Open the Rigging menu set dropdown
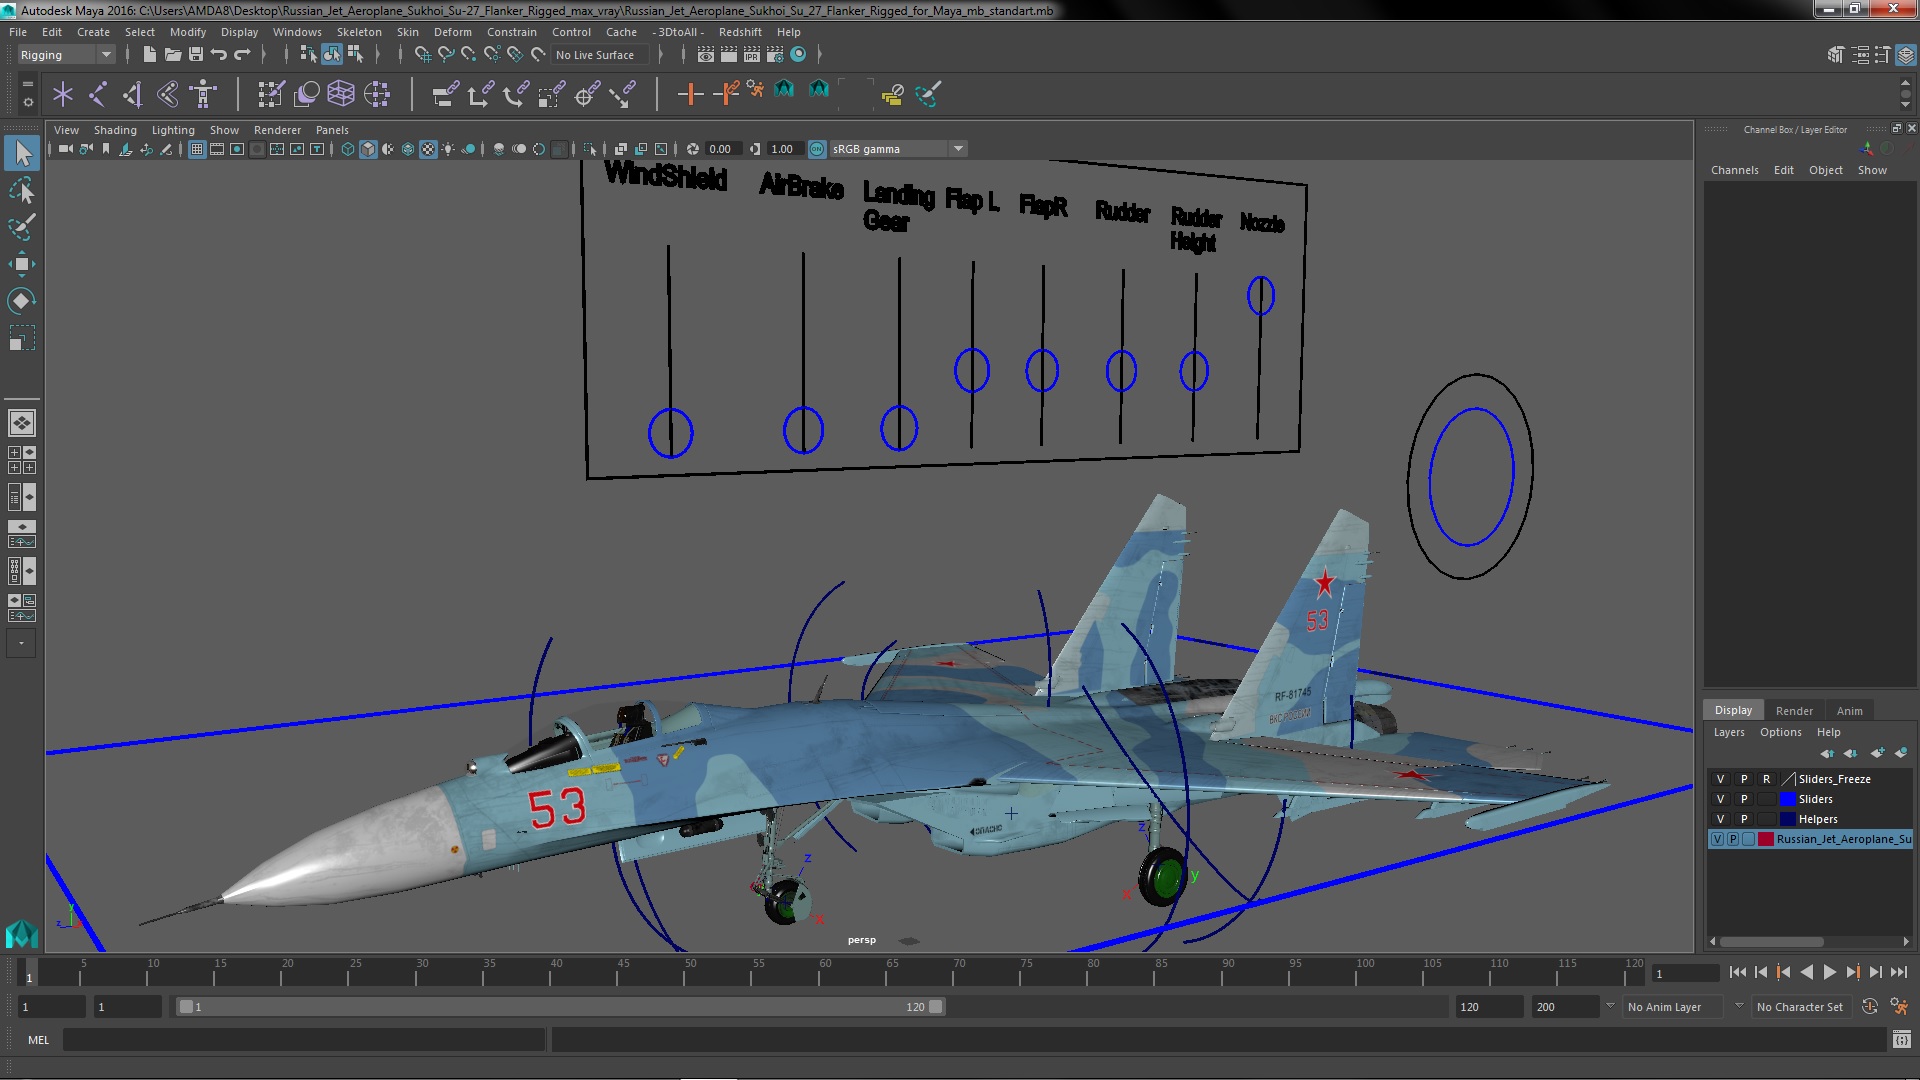This screenshot has width=1920, height=1080. coord(65,55)
